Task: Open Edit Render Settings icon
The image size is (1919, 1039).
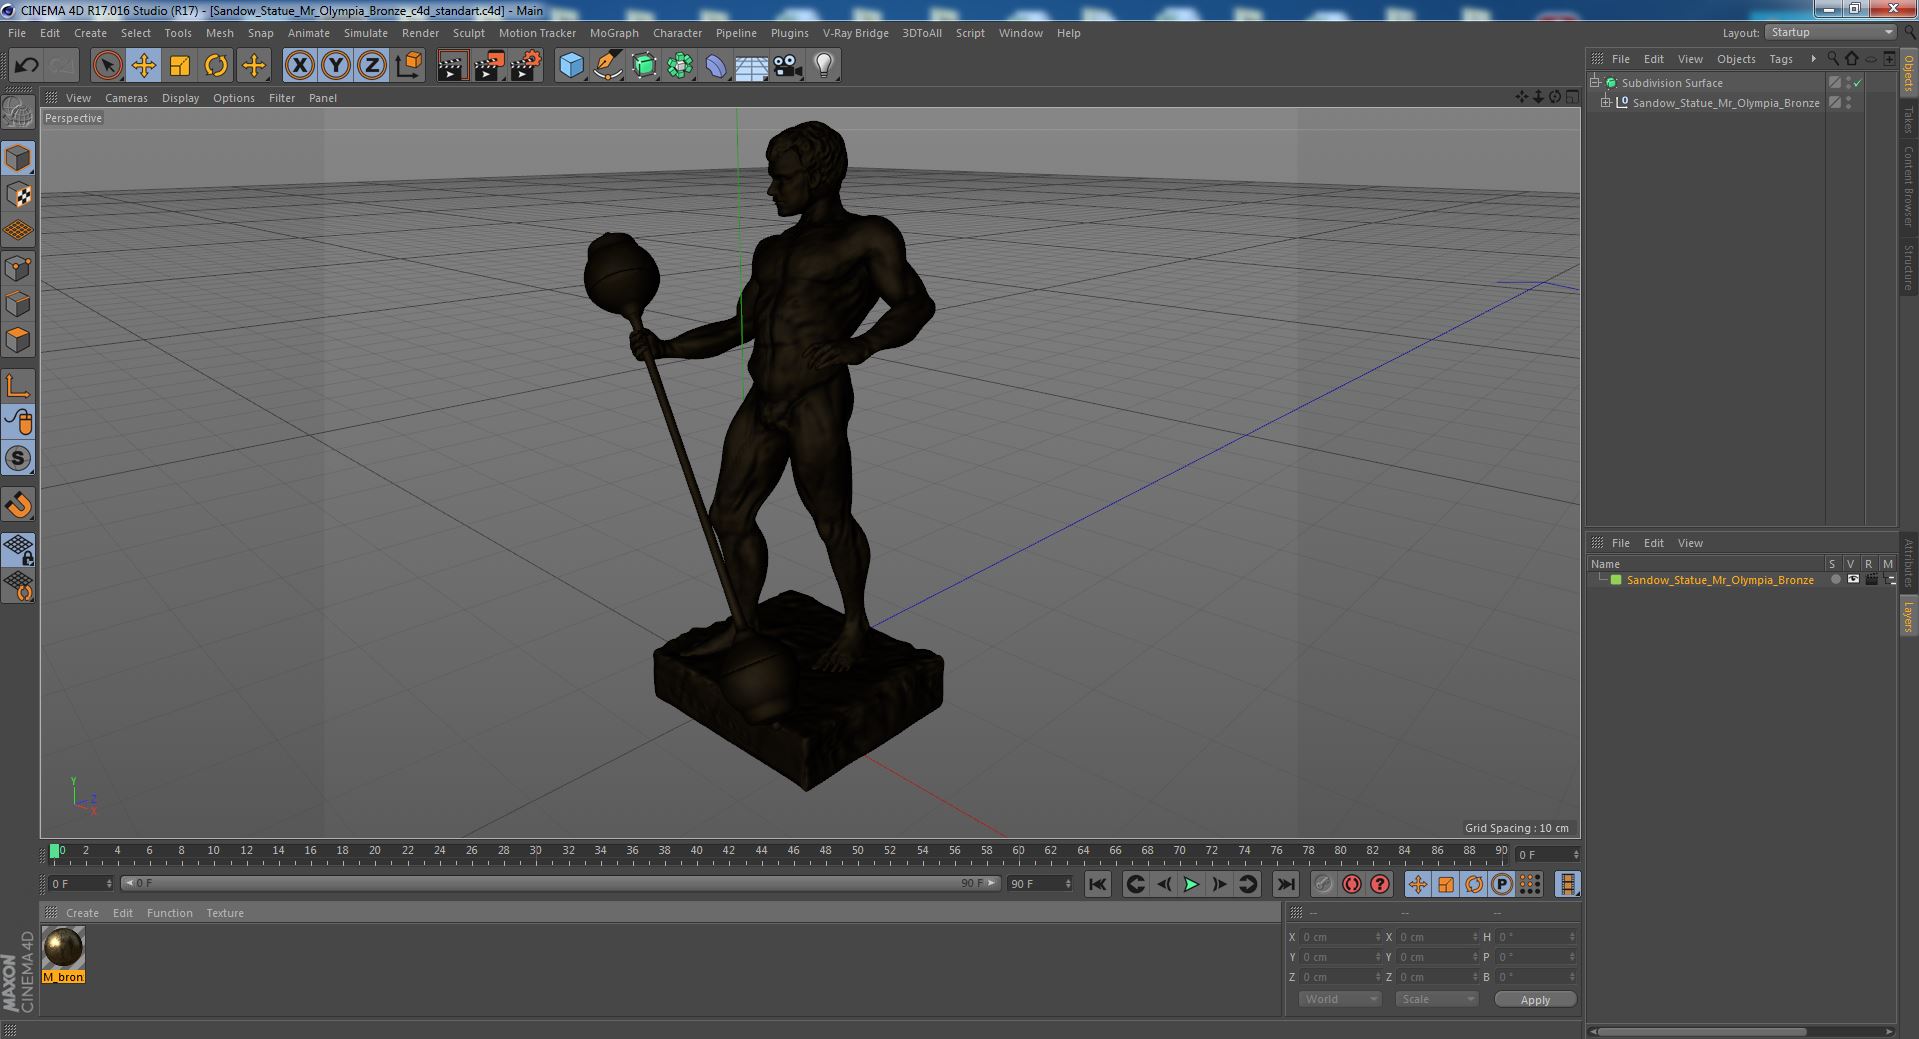Action: pyautogui.click(x=526, y=66)
